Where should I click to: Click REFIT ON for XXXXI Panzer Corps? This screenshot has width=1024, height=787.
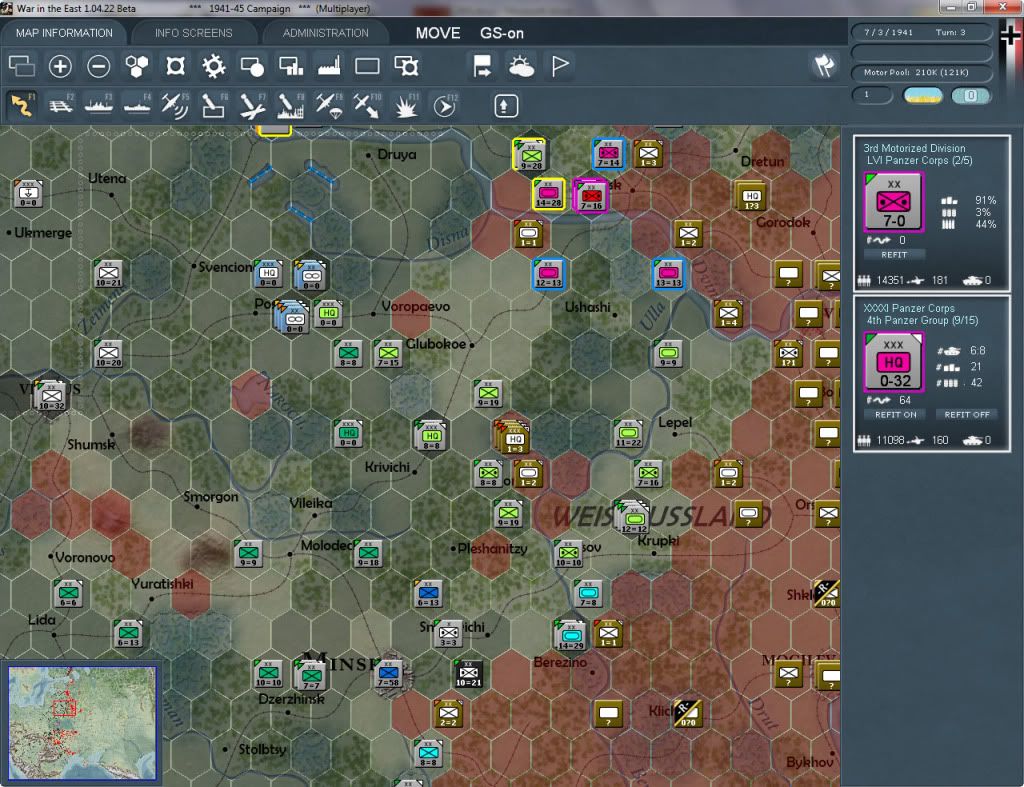click(895, 415)
